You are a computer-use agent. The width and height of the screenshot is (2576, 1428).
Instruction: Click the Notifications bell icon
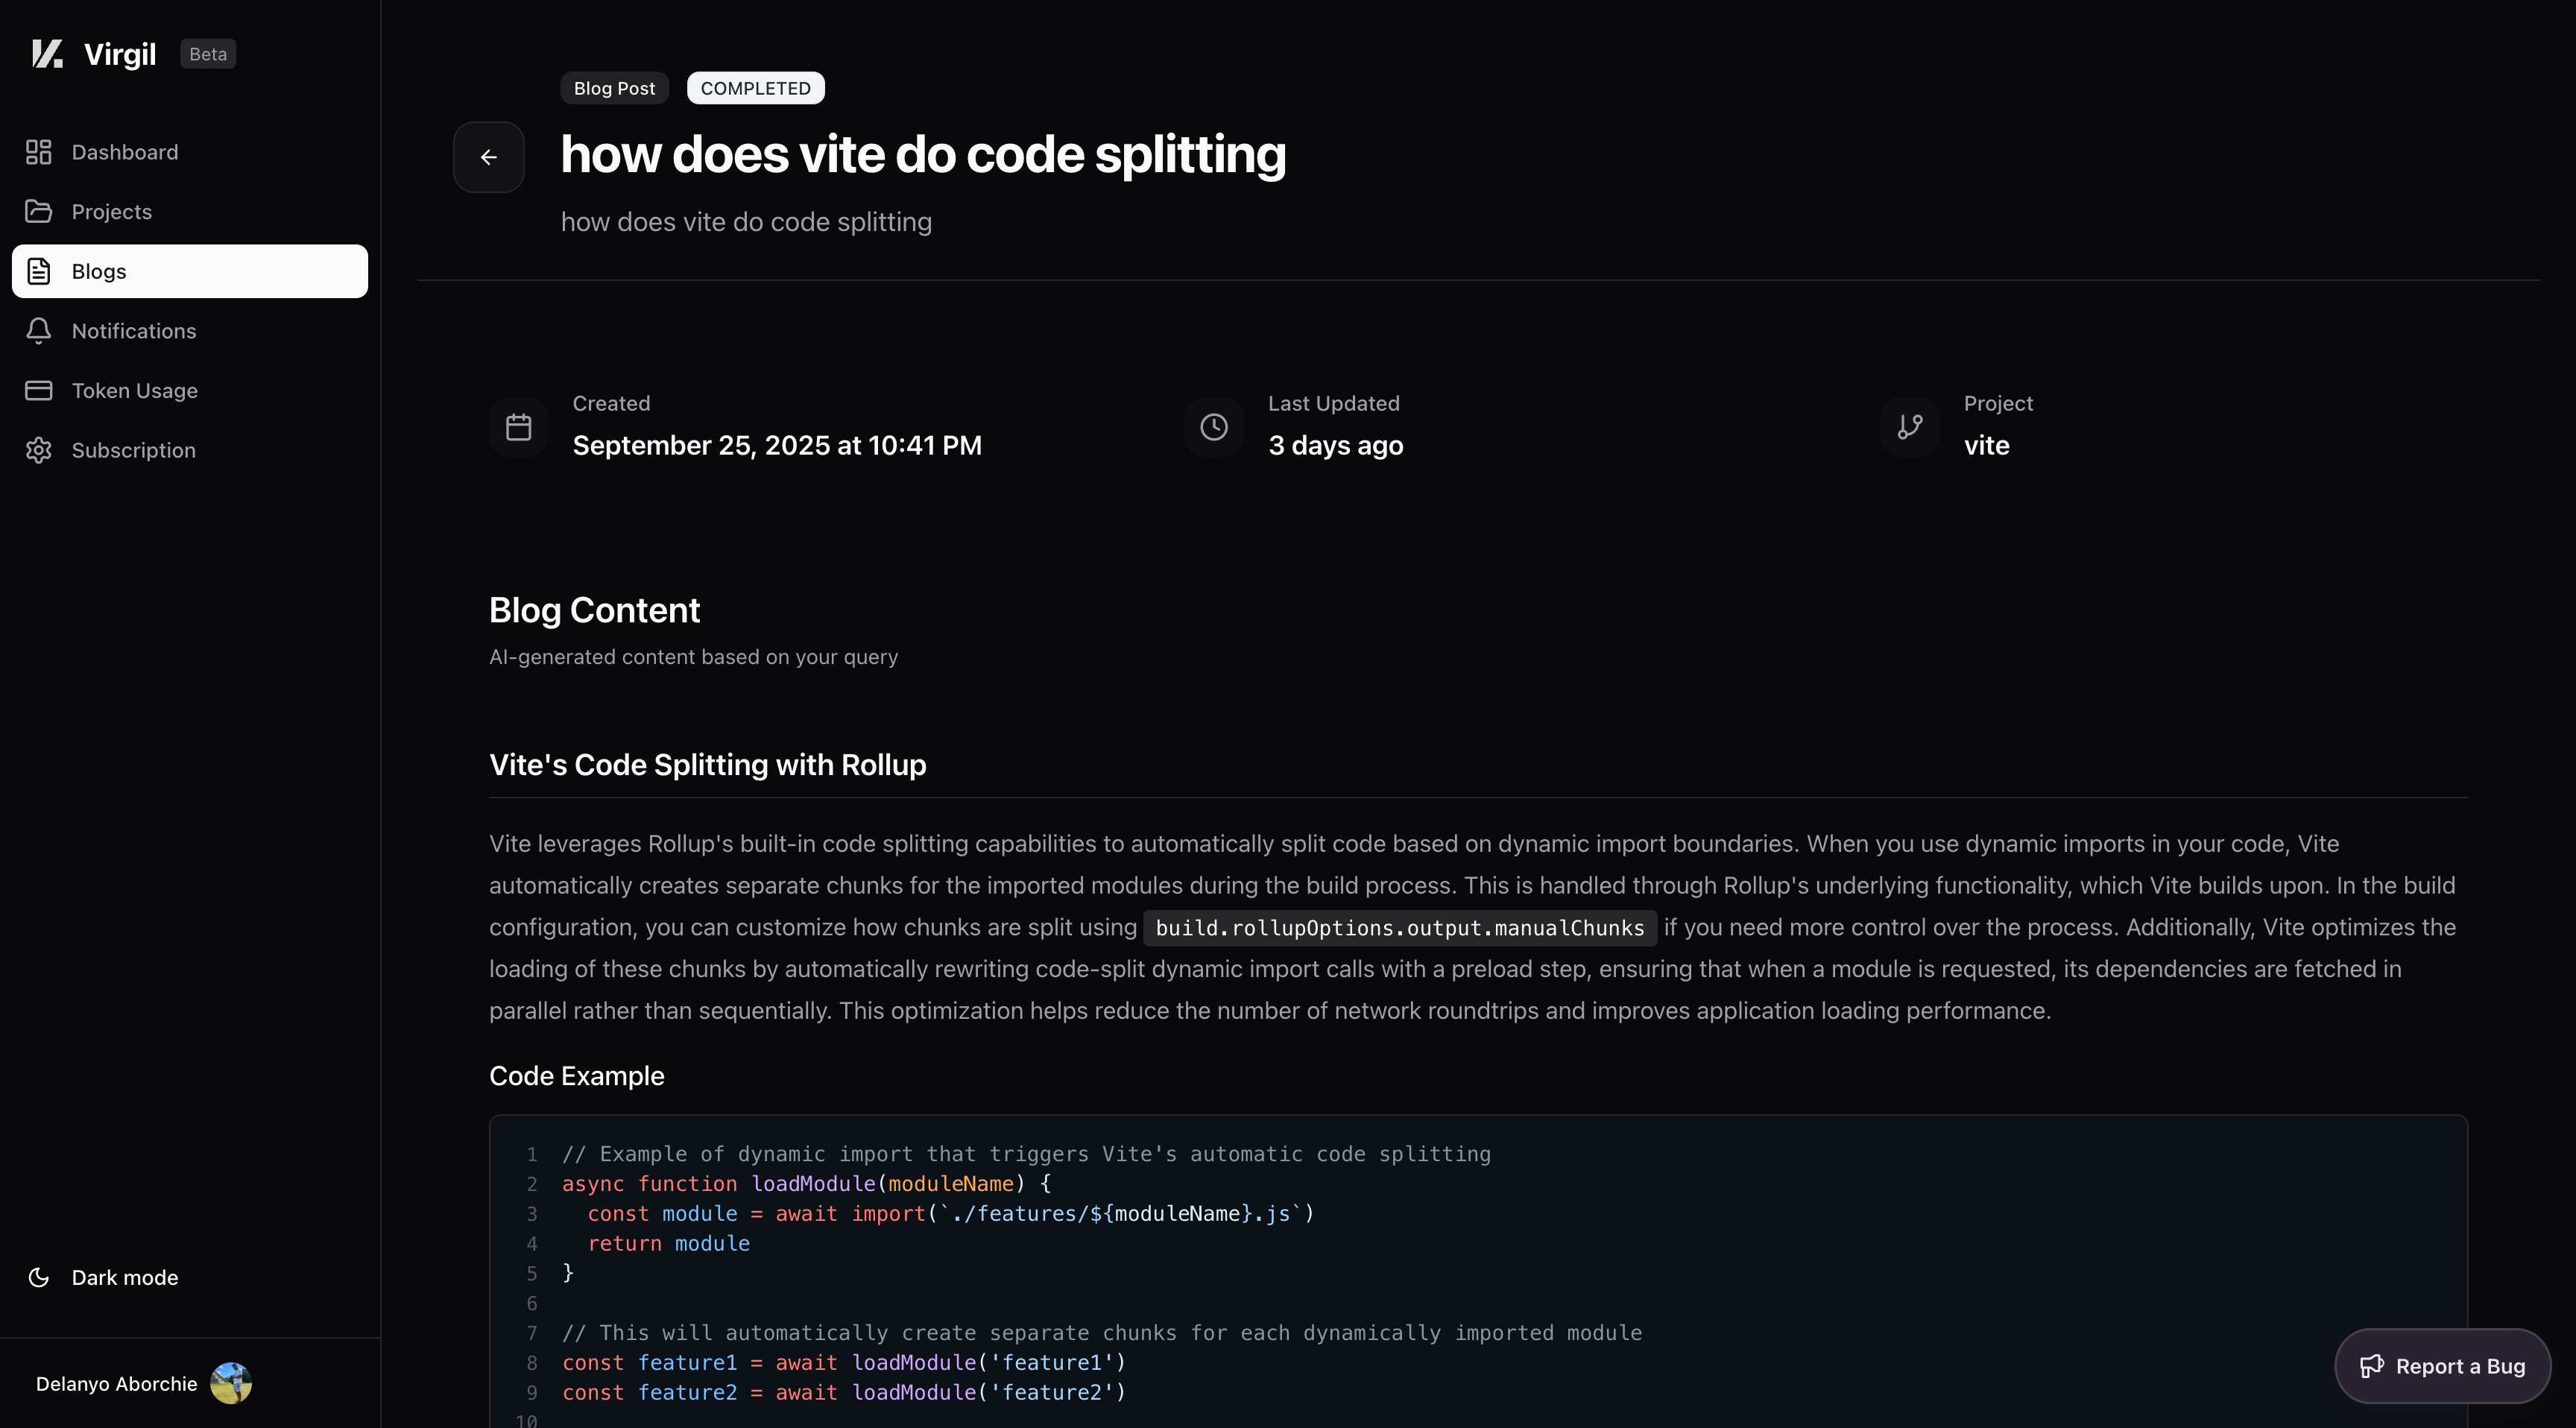tap(39, 331)
